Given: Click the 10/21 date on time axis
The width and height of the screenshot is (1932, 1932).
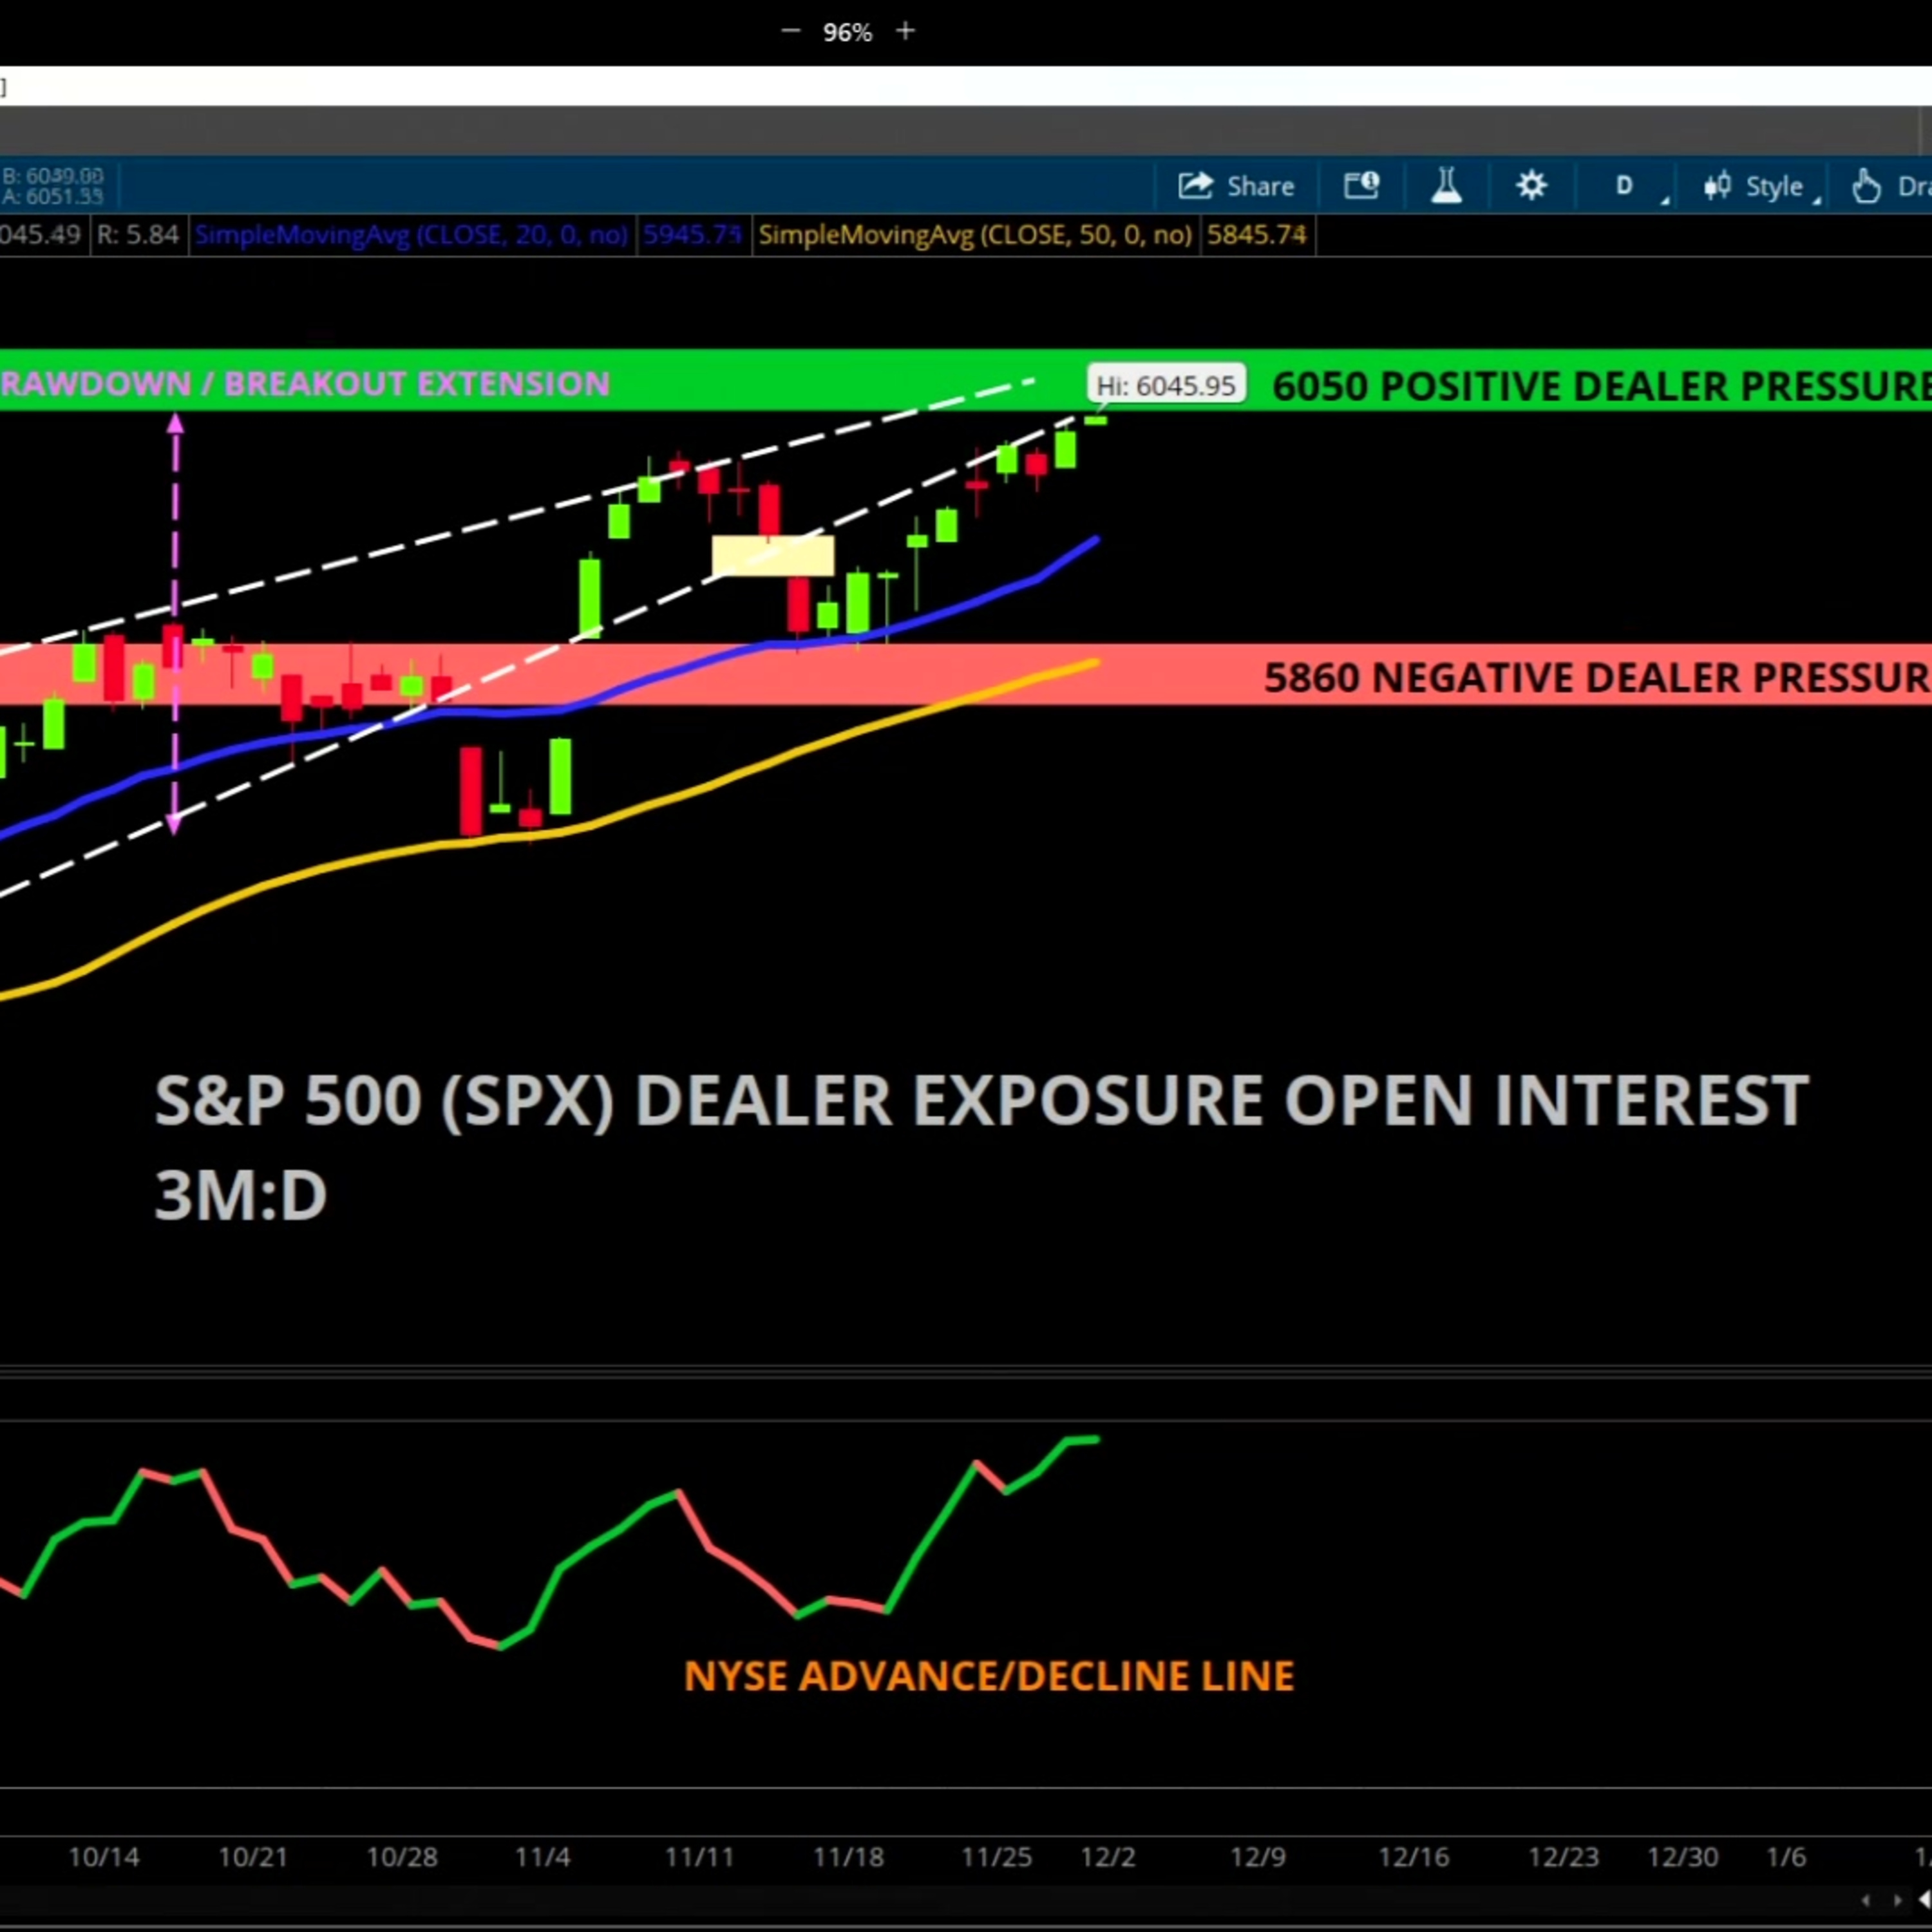Looking at the screenshot, I should click(x=253, y=1857).
